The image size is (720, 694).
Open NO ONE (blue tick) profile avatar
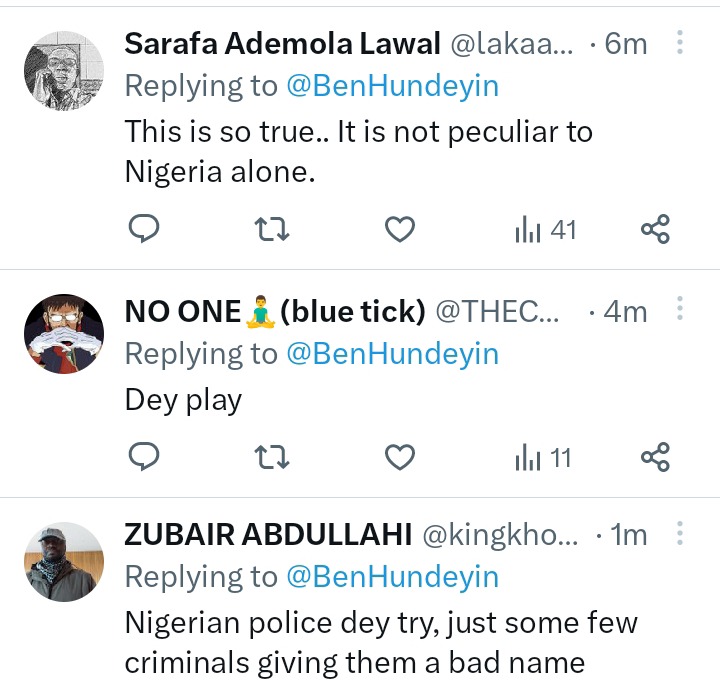tap(63, 334)
